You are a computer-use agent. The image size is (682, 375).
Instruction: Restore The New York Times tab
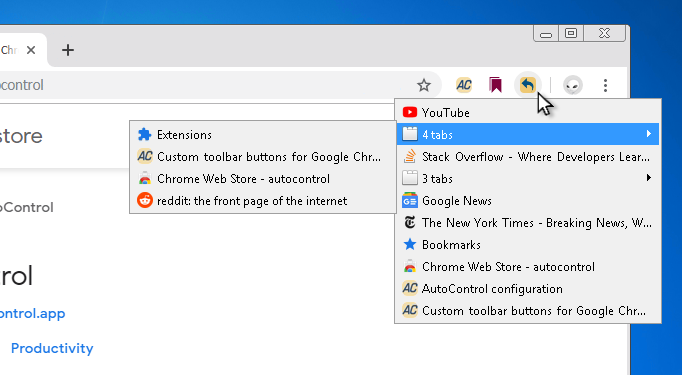[528, 222]
